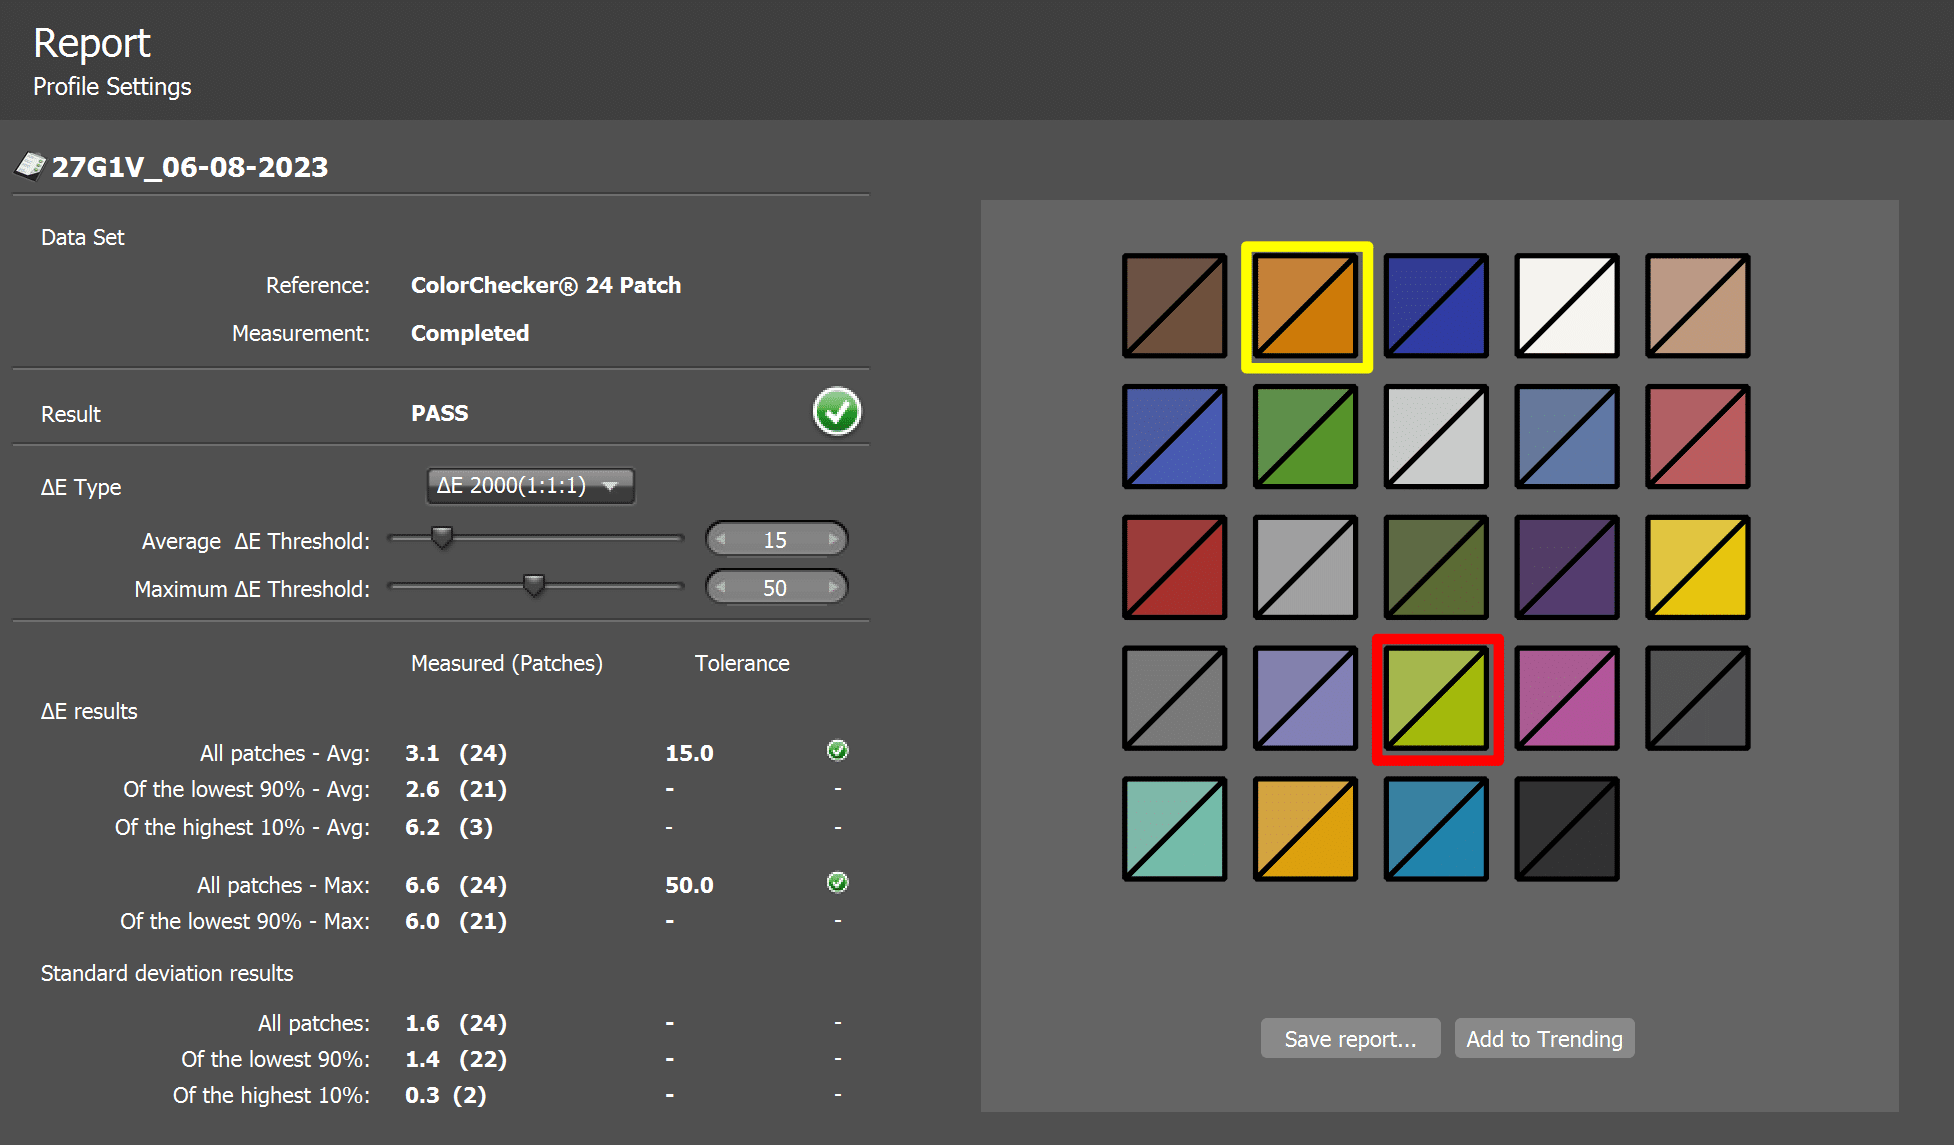The width and height of the screenshot is (1954, 1145).
Task: Decrease Average ΔE Threshold with left arrow
Action: click(x=721, y=540)
